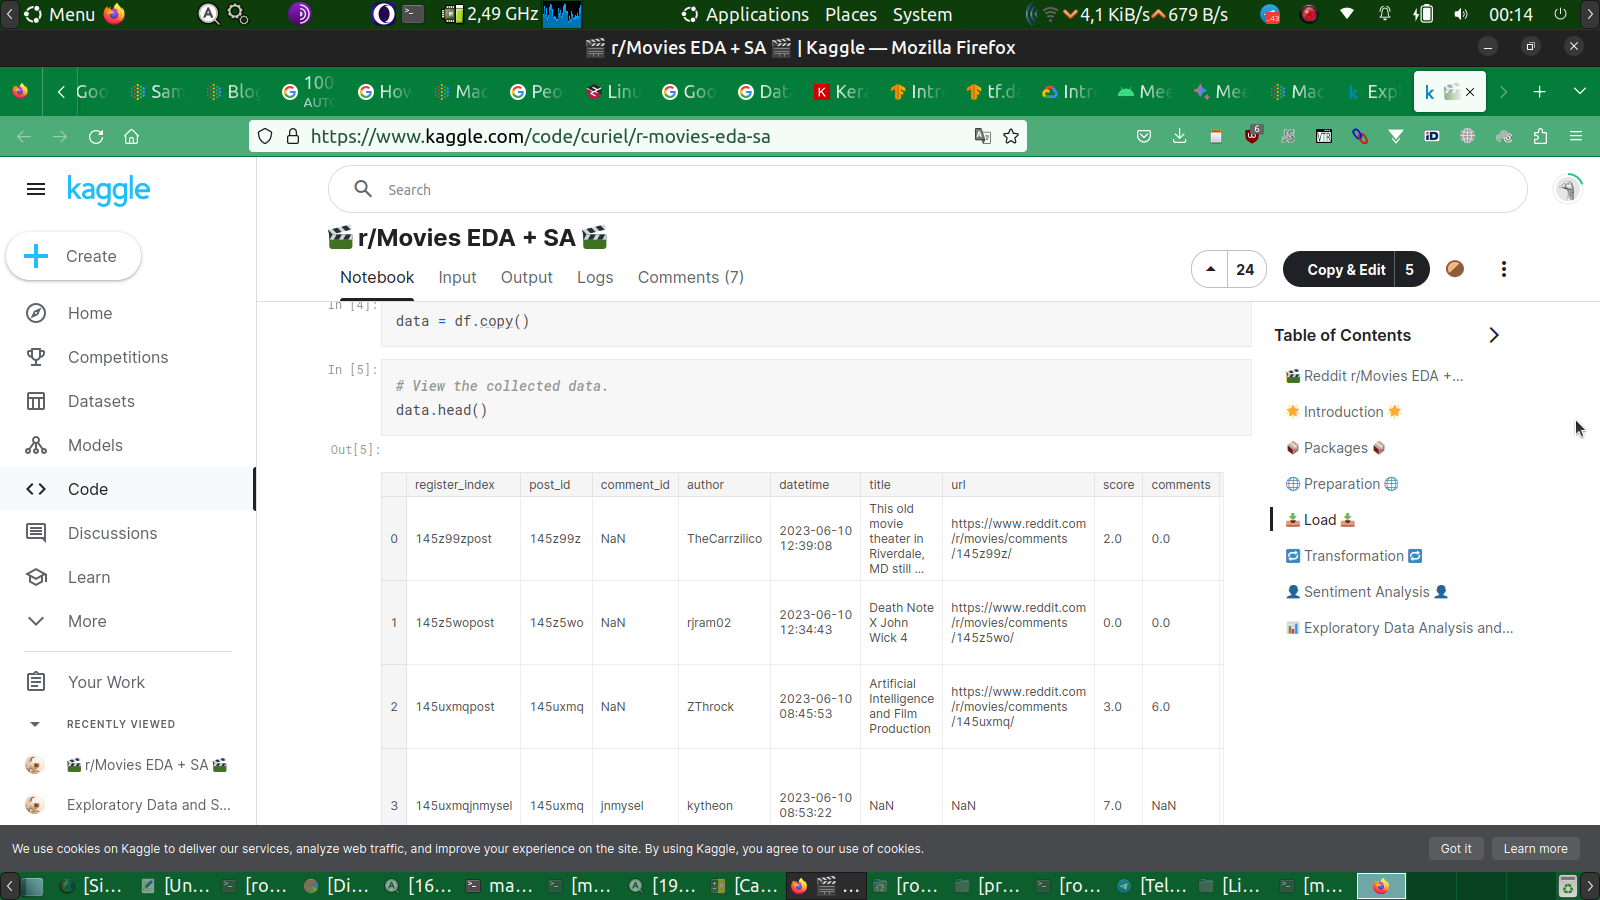The height and width of the screenshot is (900, 1600).
Task: Click the translate page icon
Action: 983,136
